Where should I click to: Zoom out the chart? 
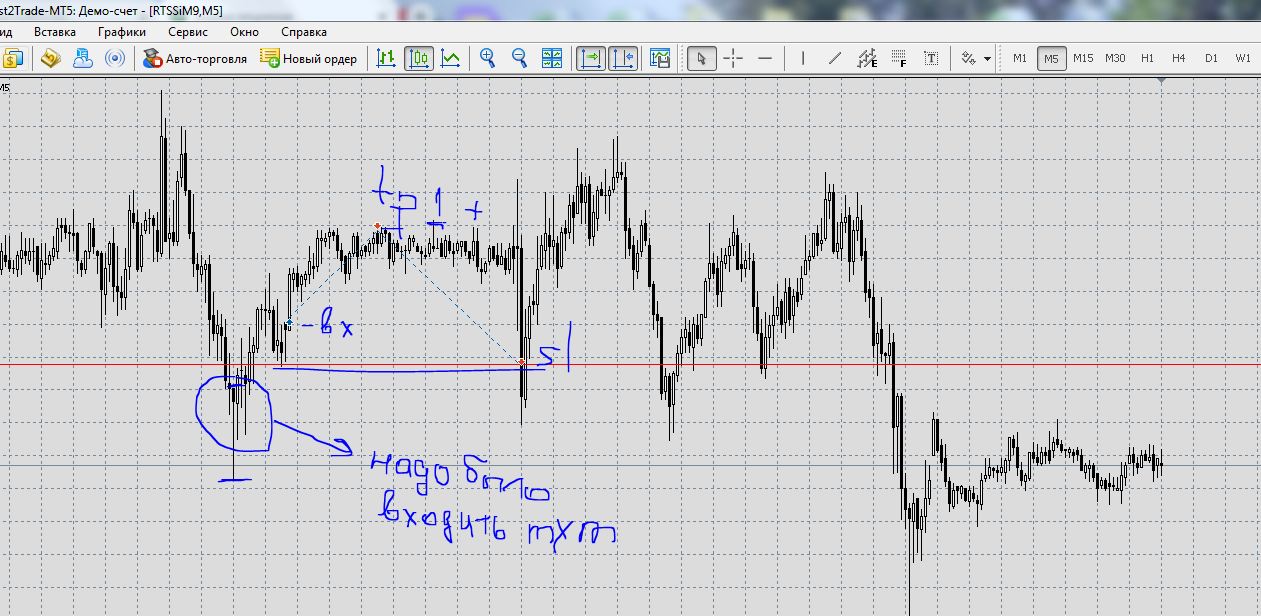coord(520,58)
